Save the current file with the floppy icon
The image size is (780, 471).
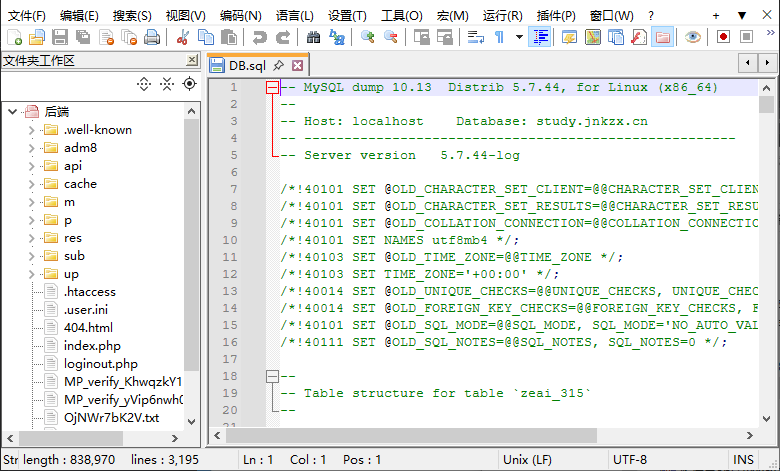point(60,37)
